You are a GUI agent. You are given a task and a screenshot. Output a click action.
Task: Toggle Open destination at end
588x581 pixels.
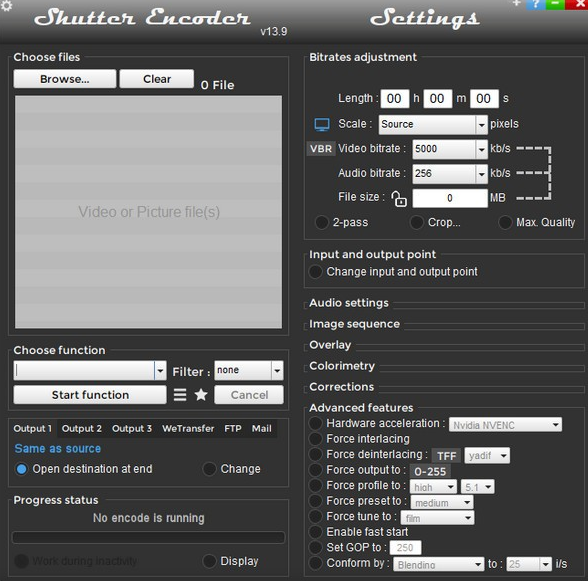click(21, 469)
